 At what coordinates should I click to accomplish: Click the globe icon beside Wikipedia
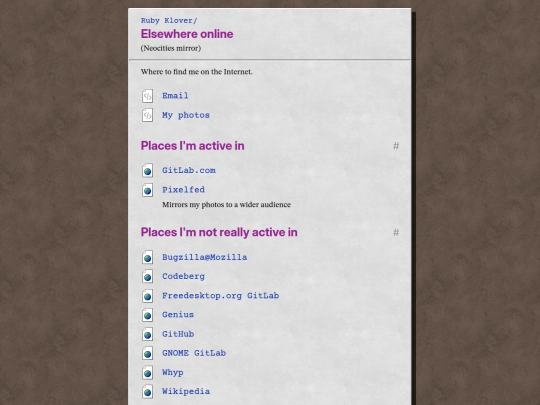147,392
